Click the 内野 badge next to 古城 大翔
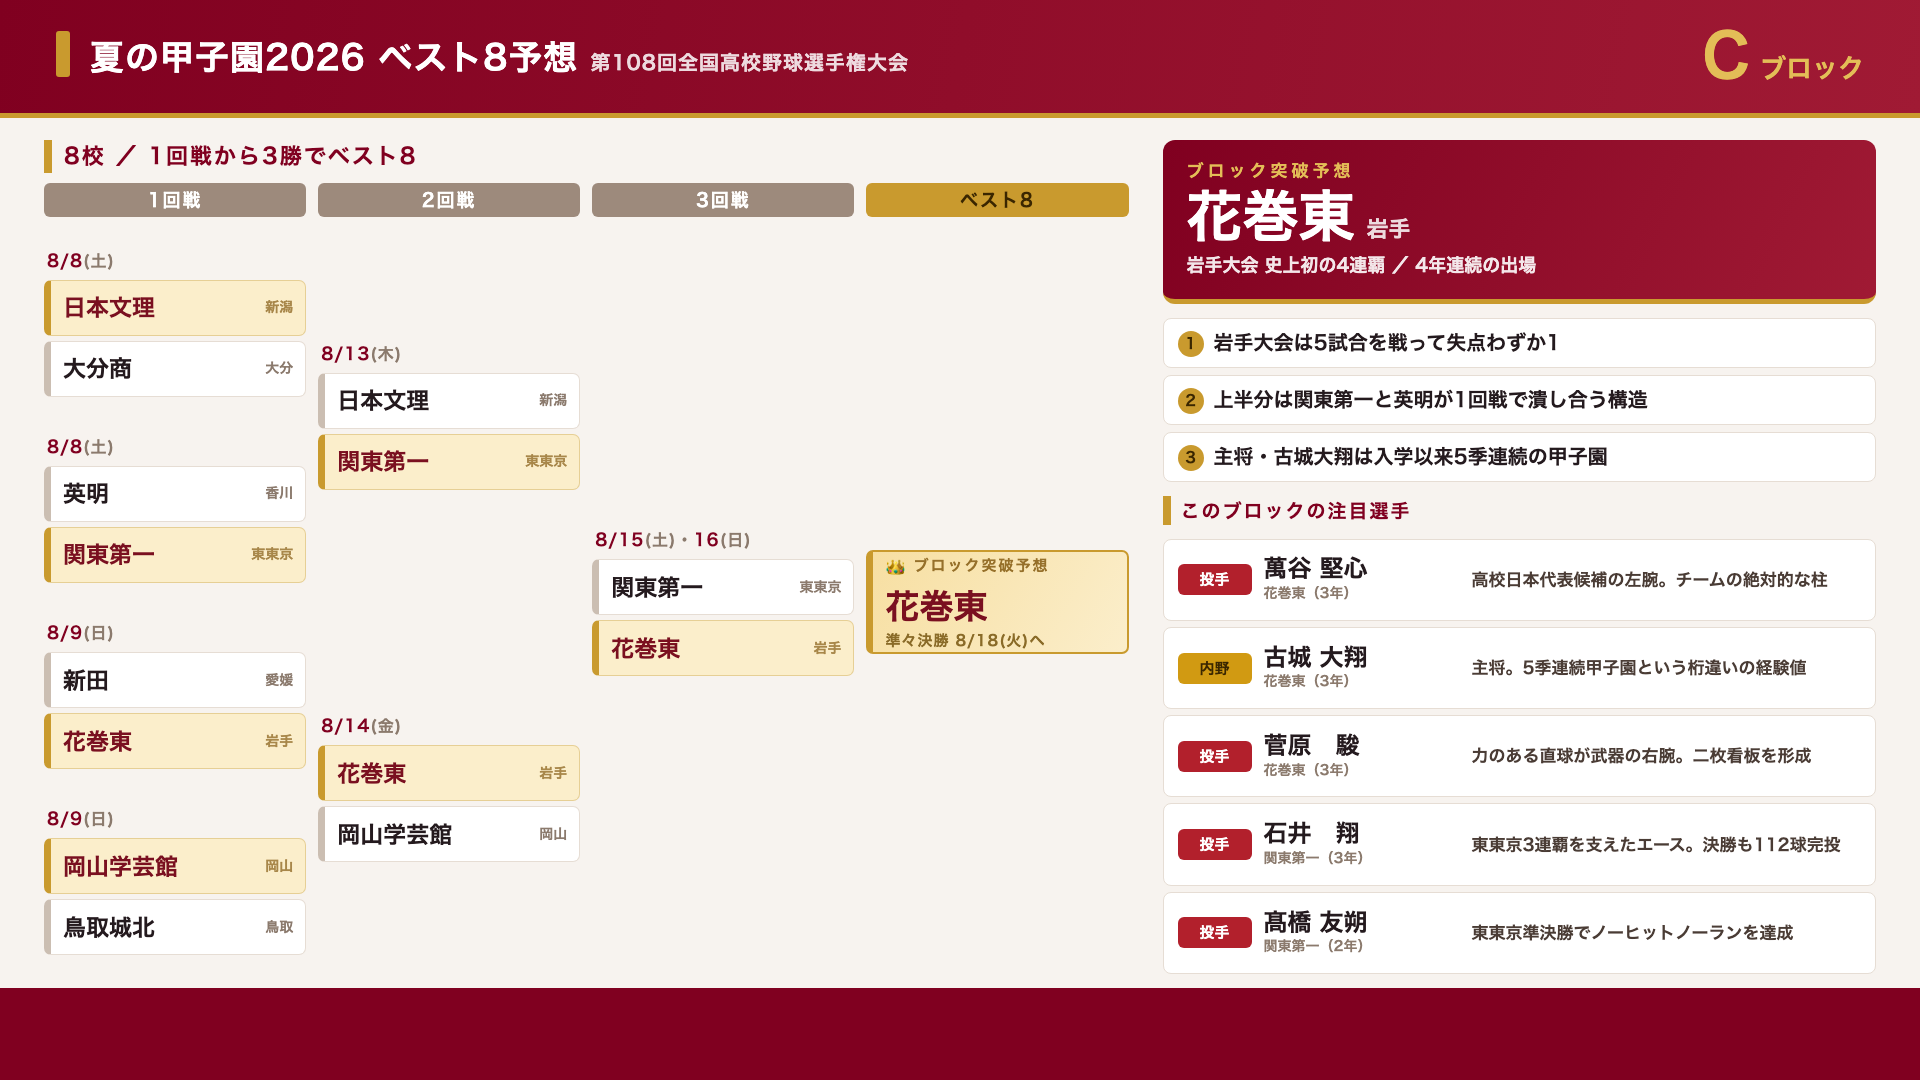This screenshot has height=1080, width=1920. [1214, 668]
